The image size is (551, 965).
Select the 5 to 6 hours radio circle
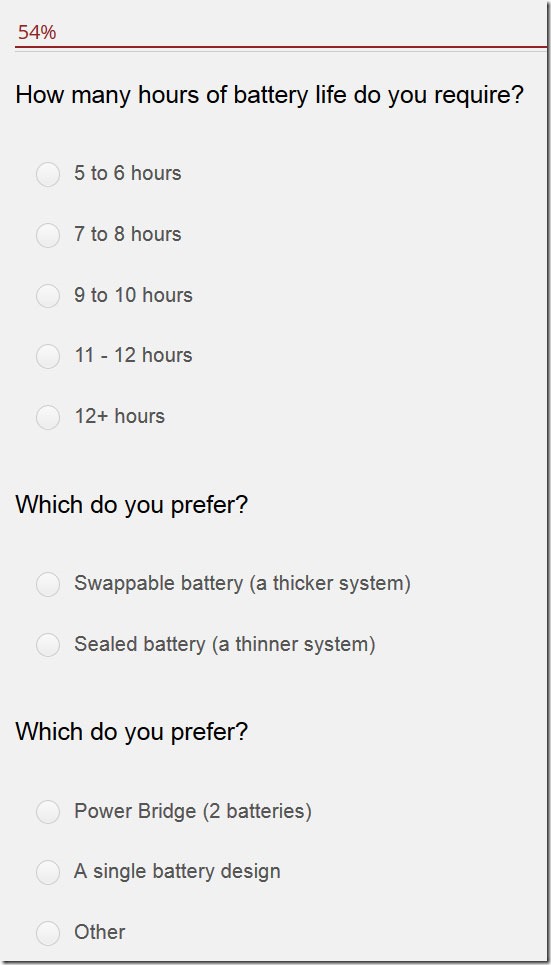48,174
